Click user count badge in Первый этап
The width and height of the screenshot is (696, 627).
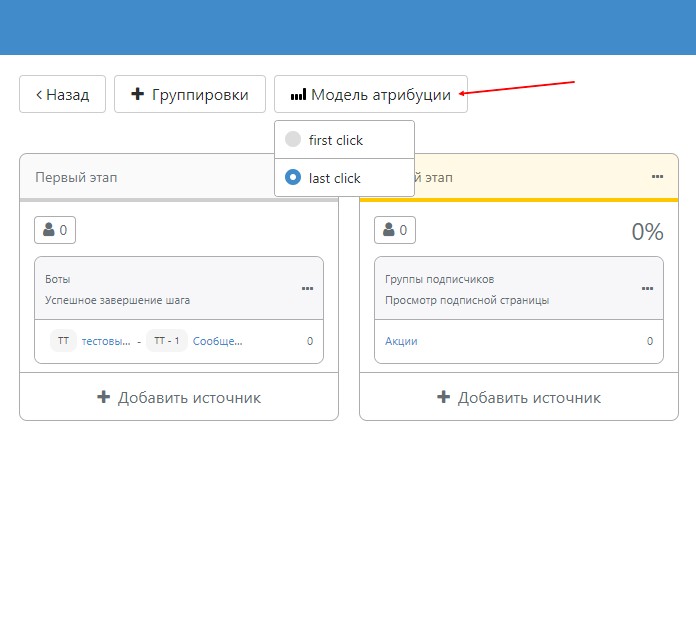point(55,230)
